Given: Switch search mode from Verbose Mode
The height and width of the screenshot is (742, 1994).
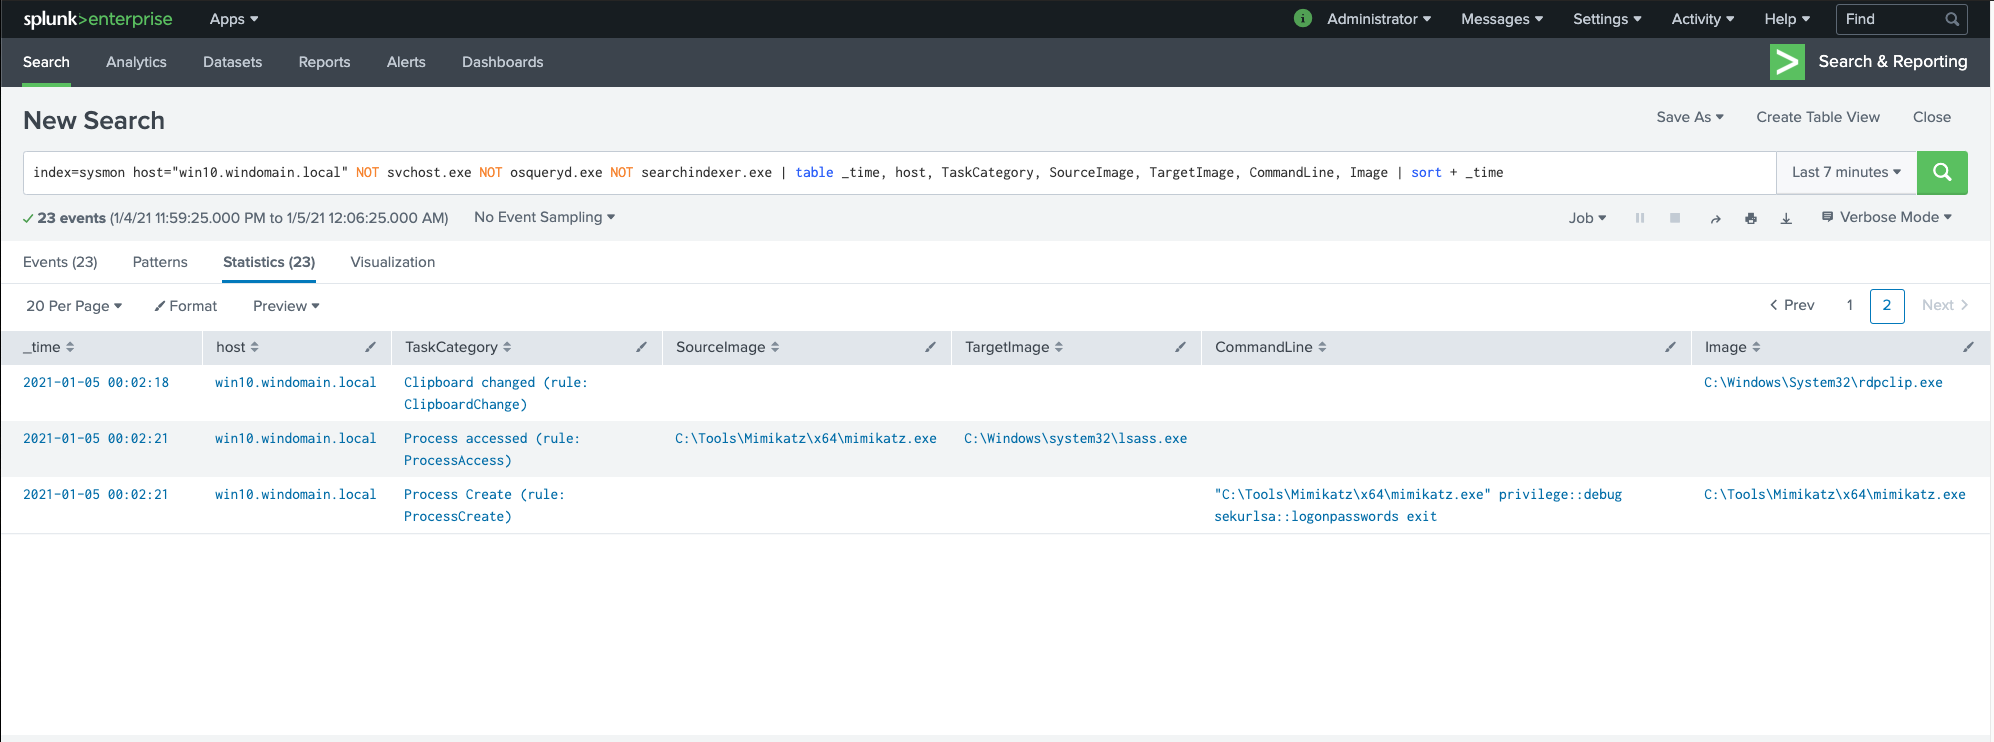Looking at the screenshot, I should (x=1886, y=217).
